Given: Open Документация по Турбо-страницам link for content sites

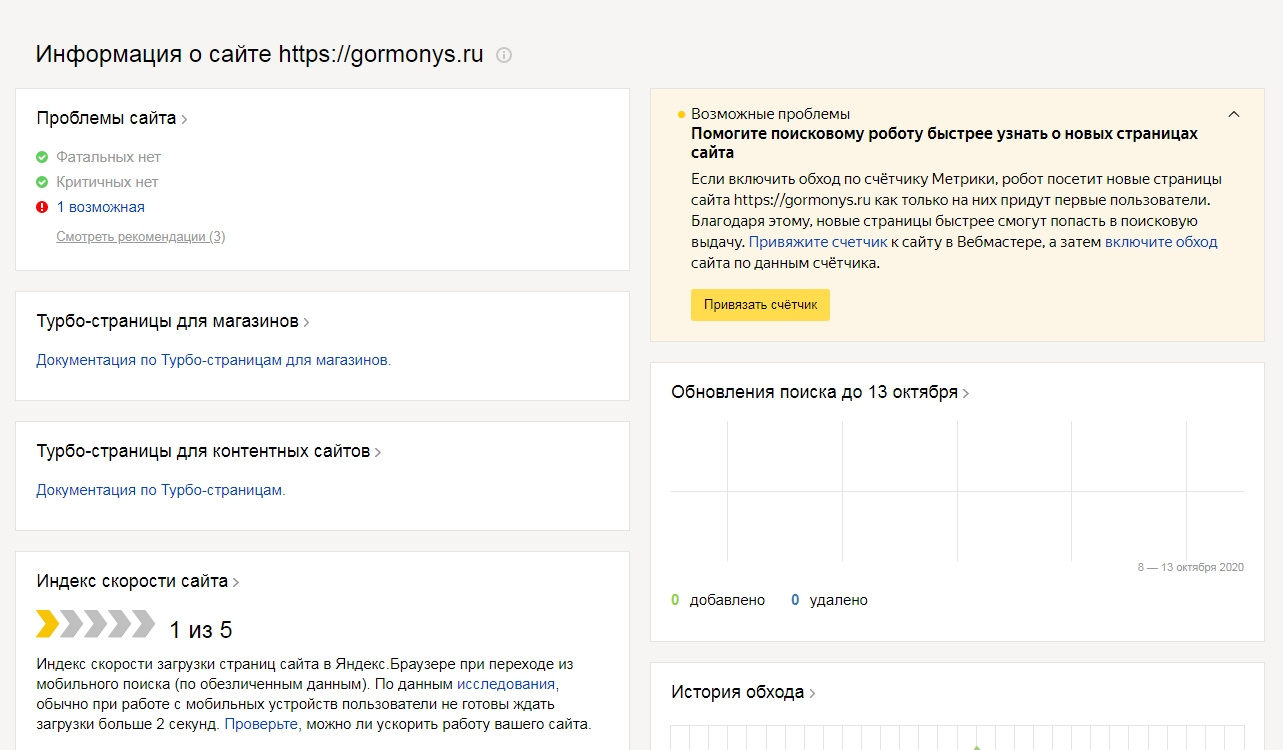Looking at the screenshot, I should coord(161,490).
